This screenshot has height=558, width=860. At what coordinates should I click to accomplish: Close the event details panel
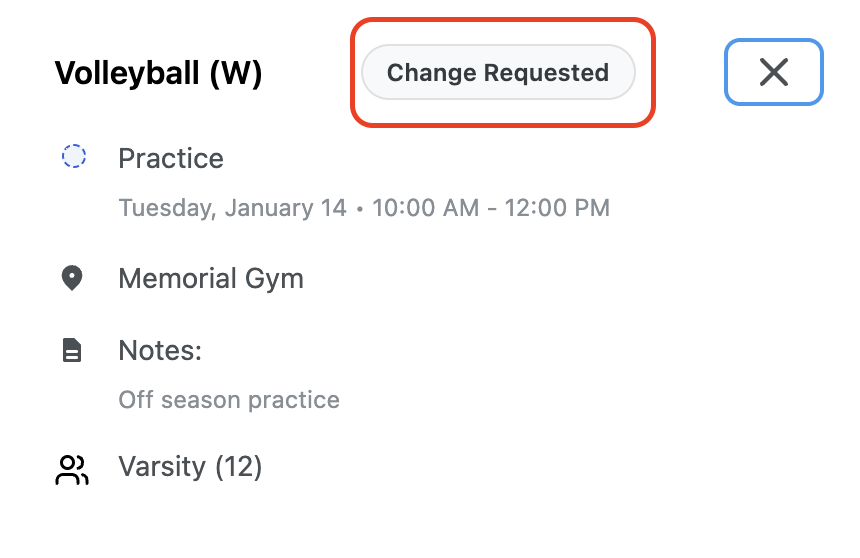point(773,72)
